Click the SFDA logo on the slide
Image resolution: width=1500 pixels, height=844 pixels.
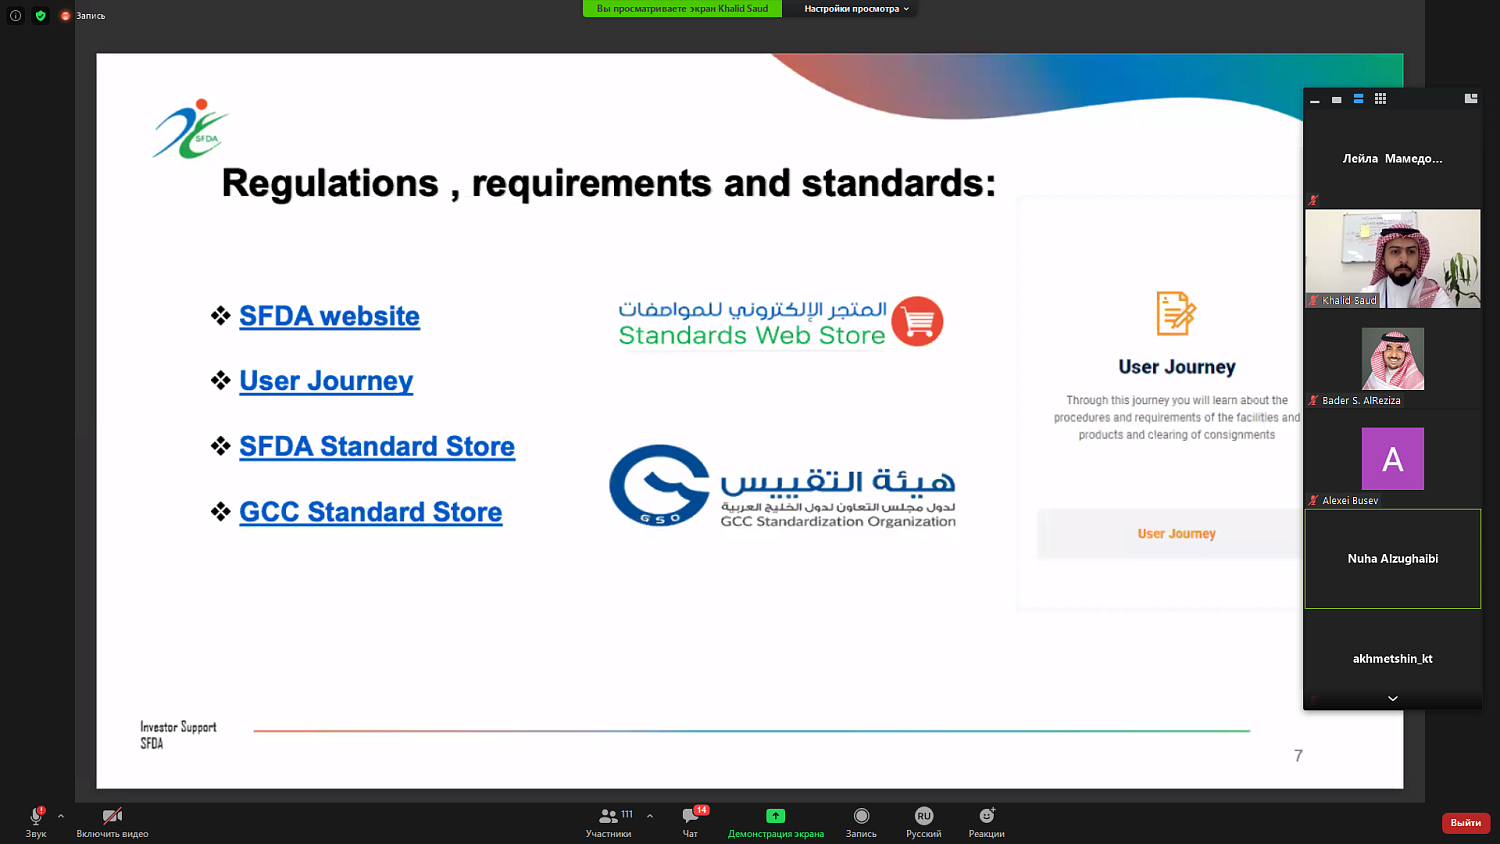191,129
